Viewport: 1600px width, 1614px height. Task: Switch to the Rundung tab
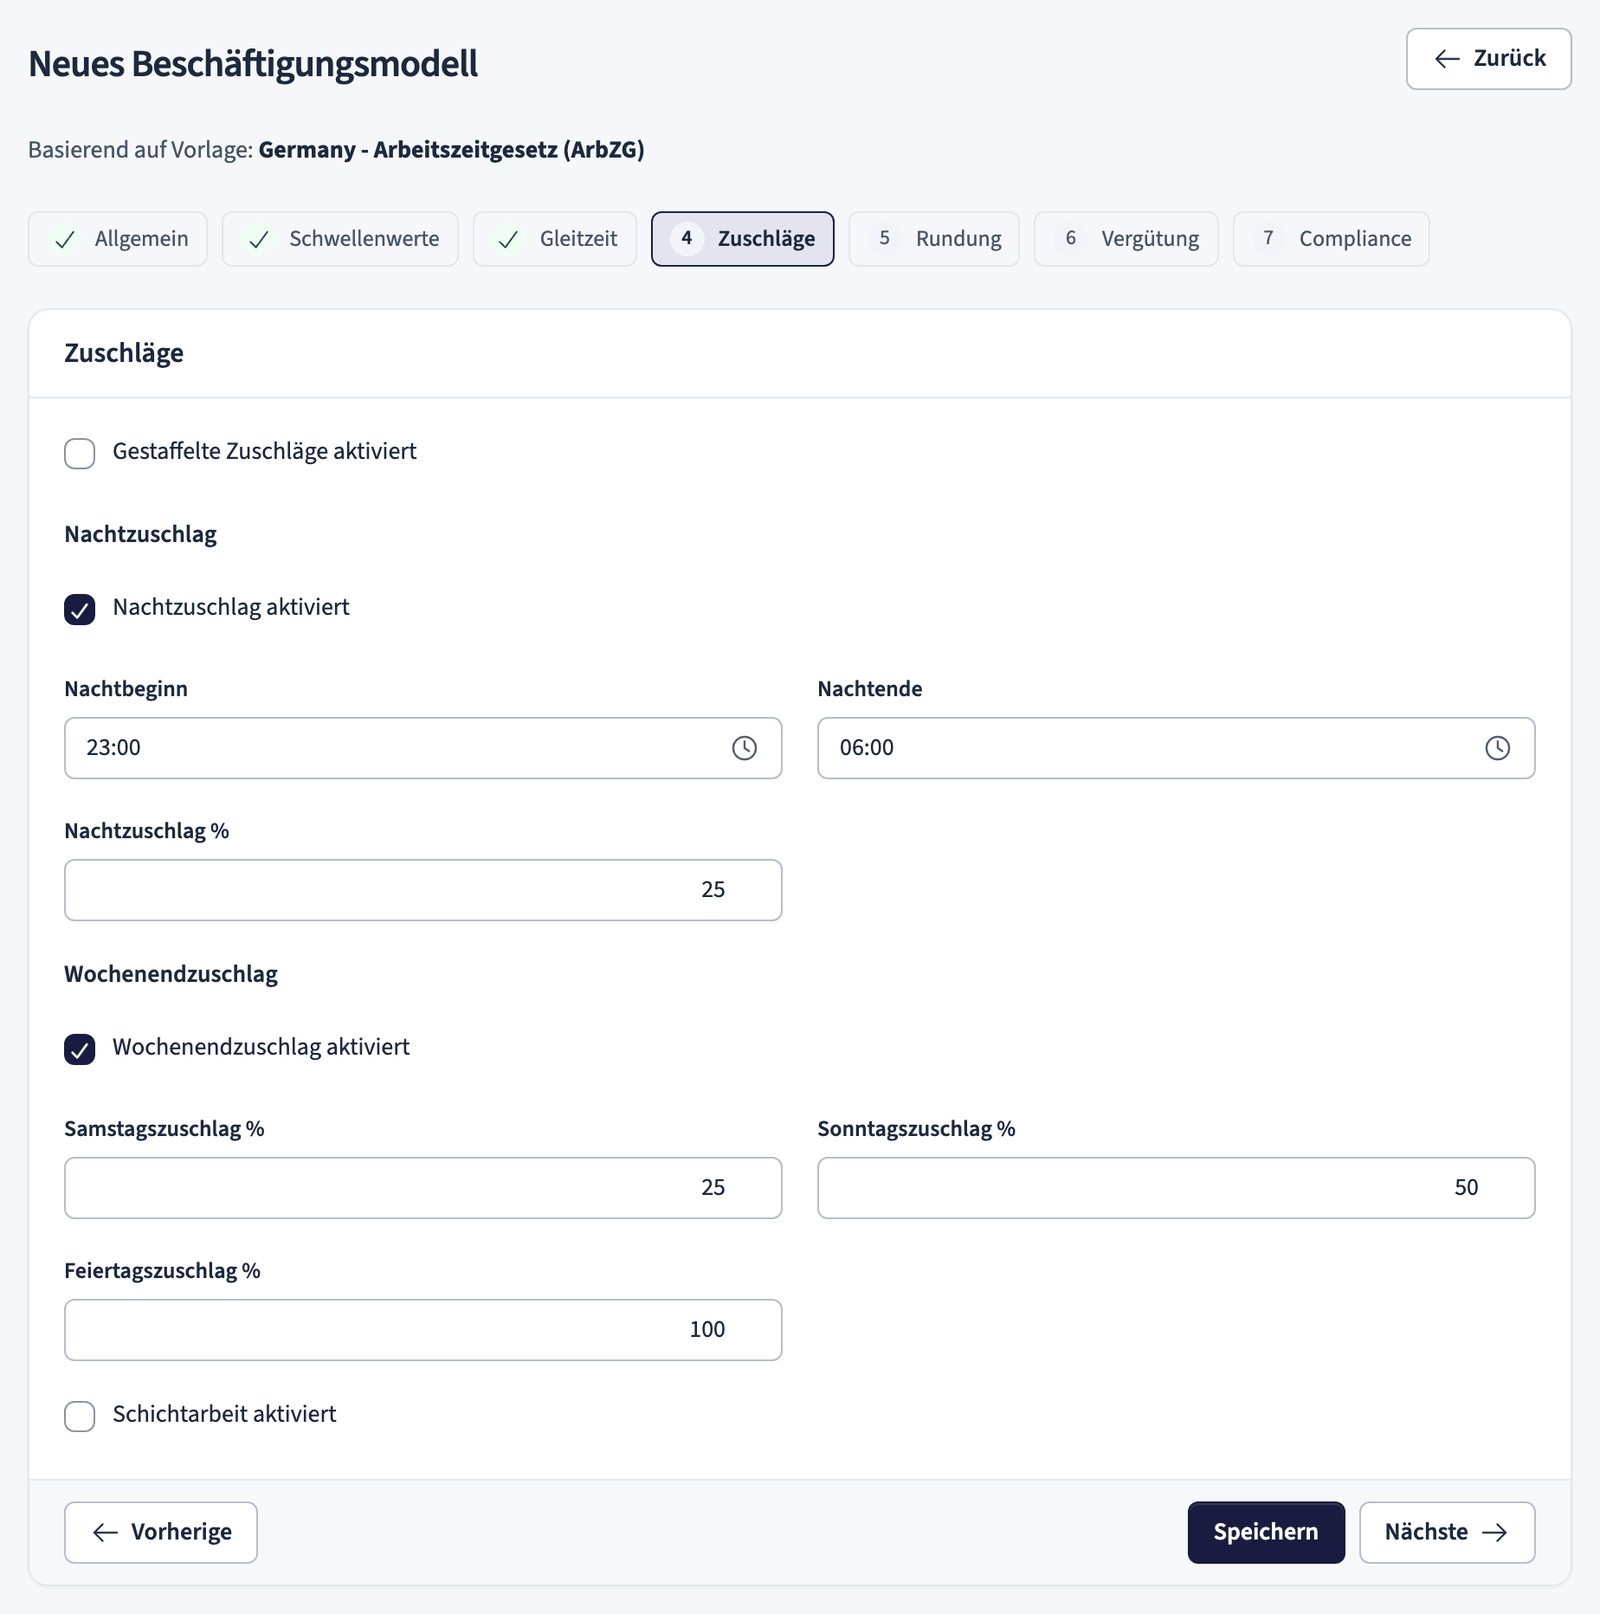(934, 239)
